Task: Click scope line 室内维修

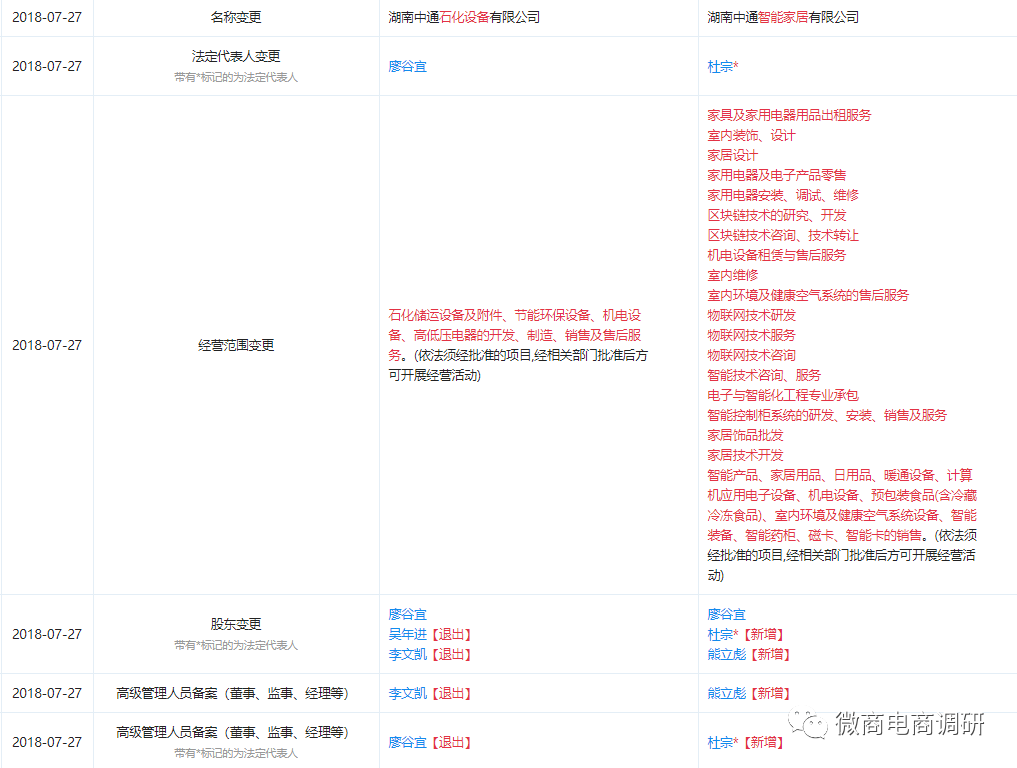Action: (x=732, y=276)
